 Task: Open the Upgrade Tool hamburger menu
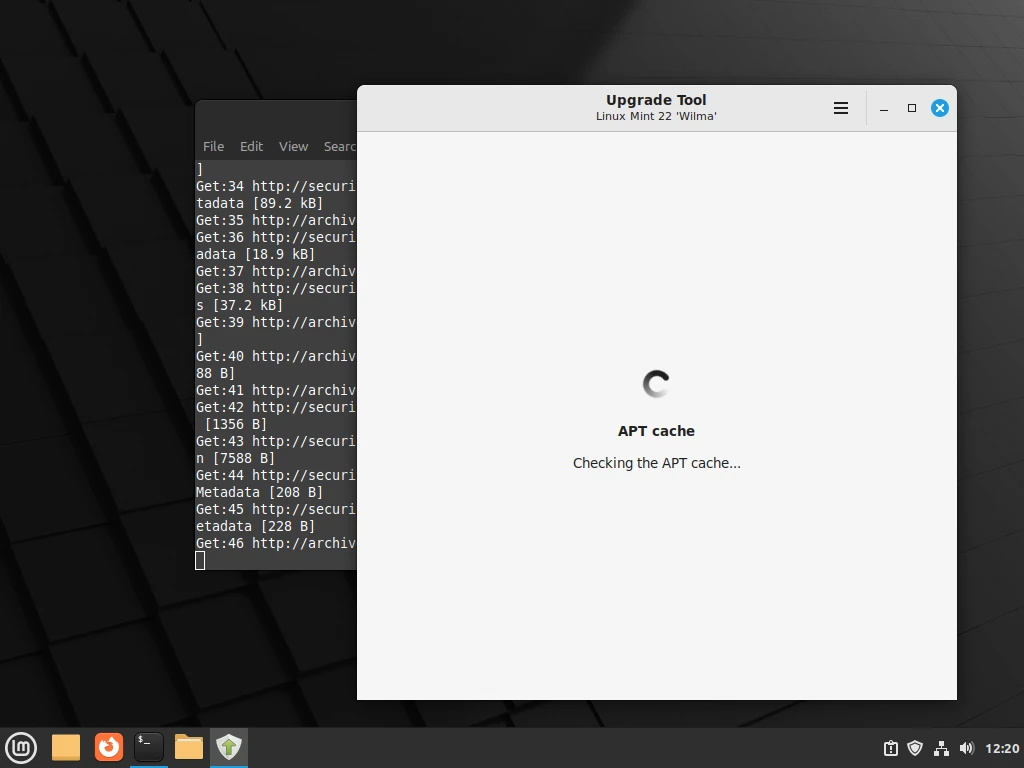(841, 108)
